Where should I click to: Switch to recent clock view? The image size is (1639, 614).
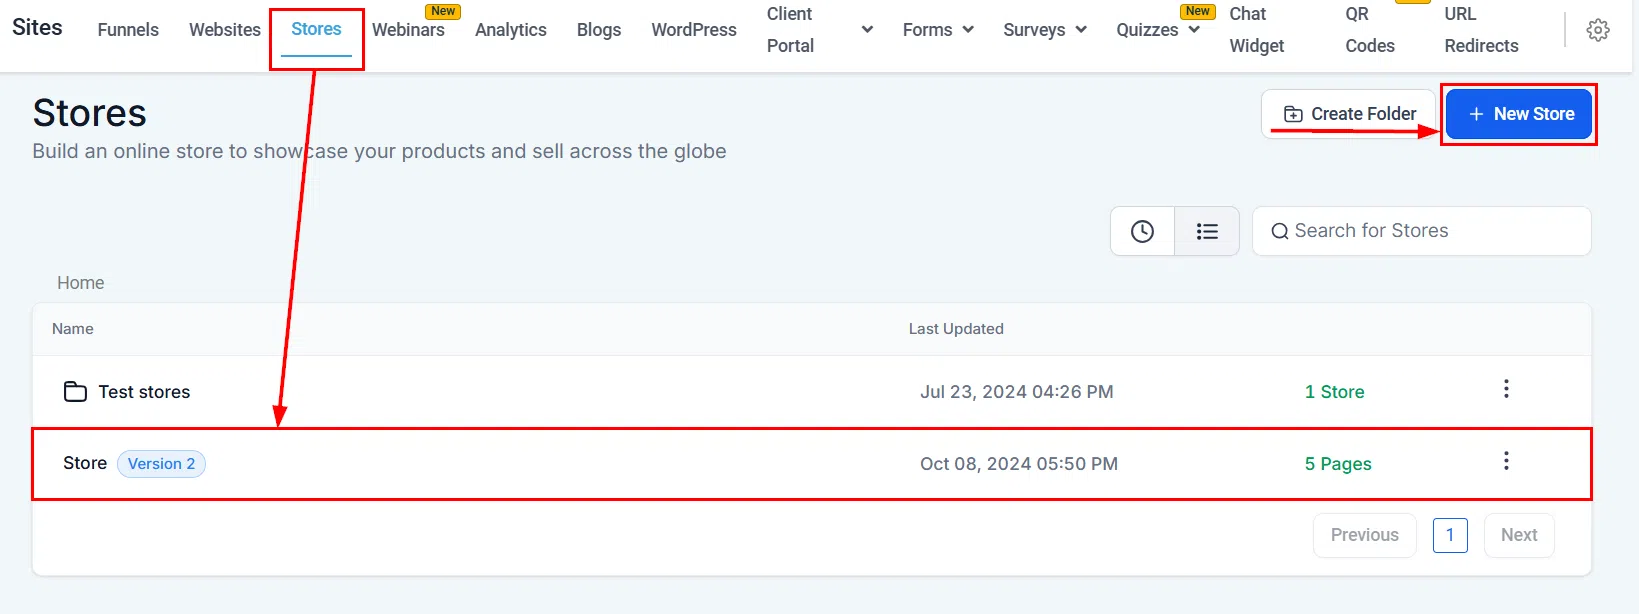(x=1142, y=231)
